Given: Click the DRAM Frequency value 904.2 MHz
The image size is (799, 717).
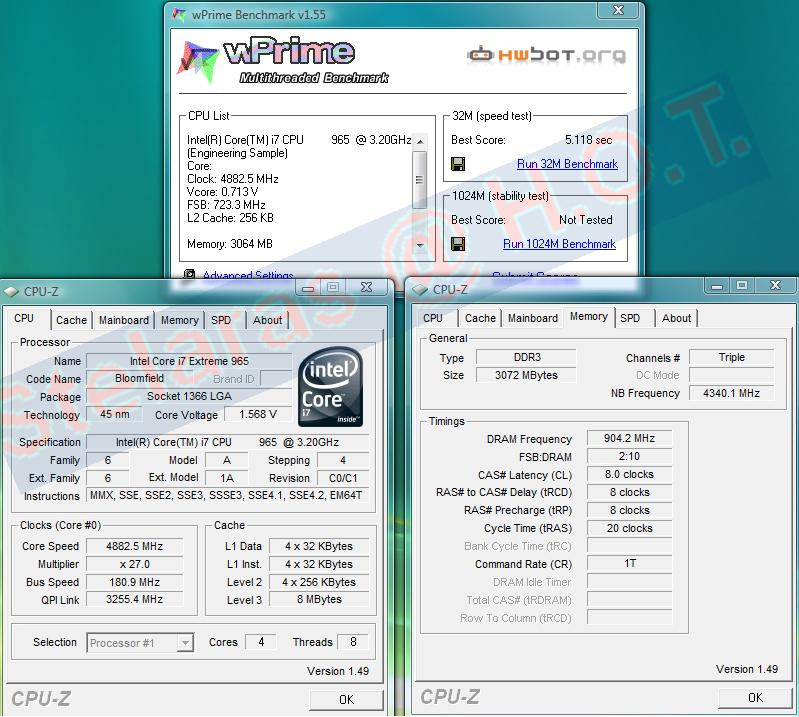Looking at the screenshot, I should point(629,438).
